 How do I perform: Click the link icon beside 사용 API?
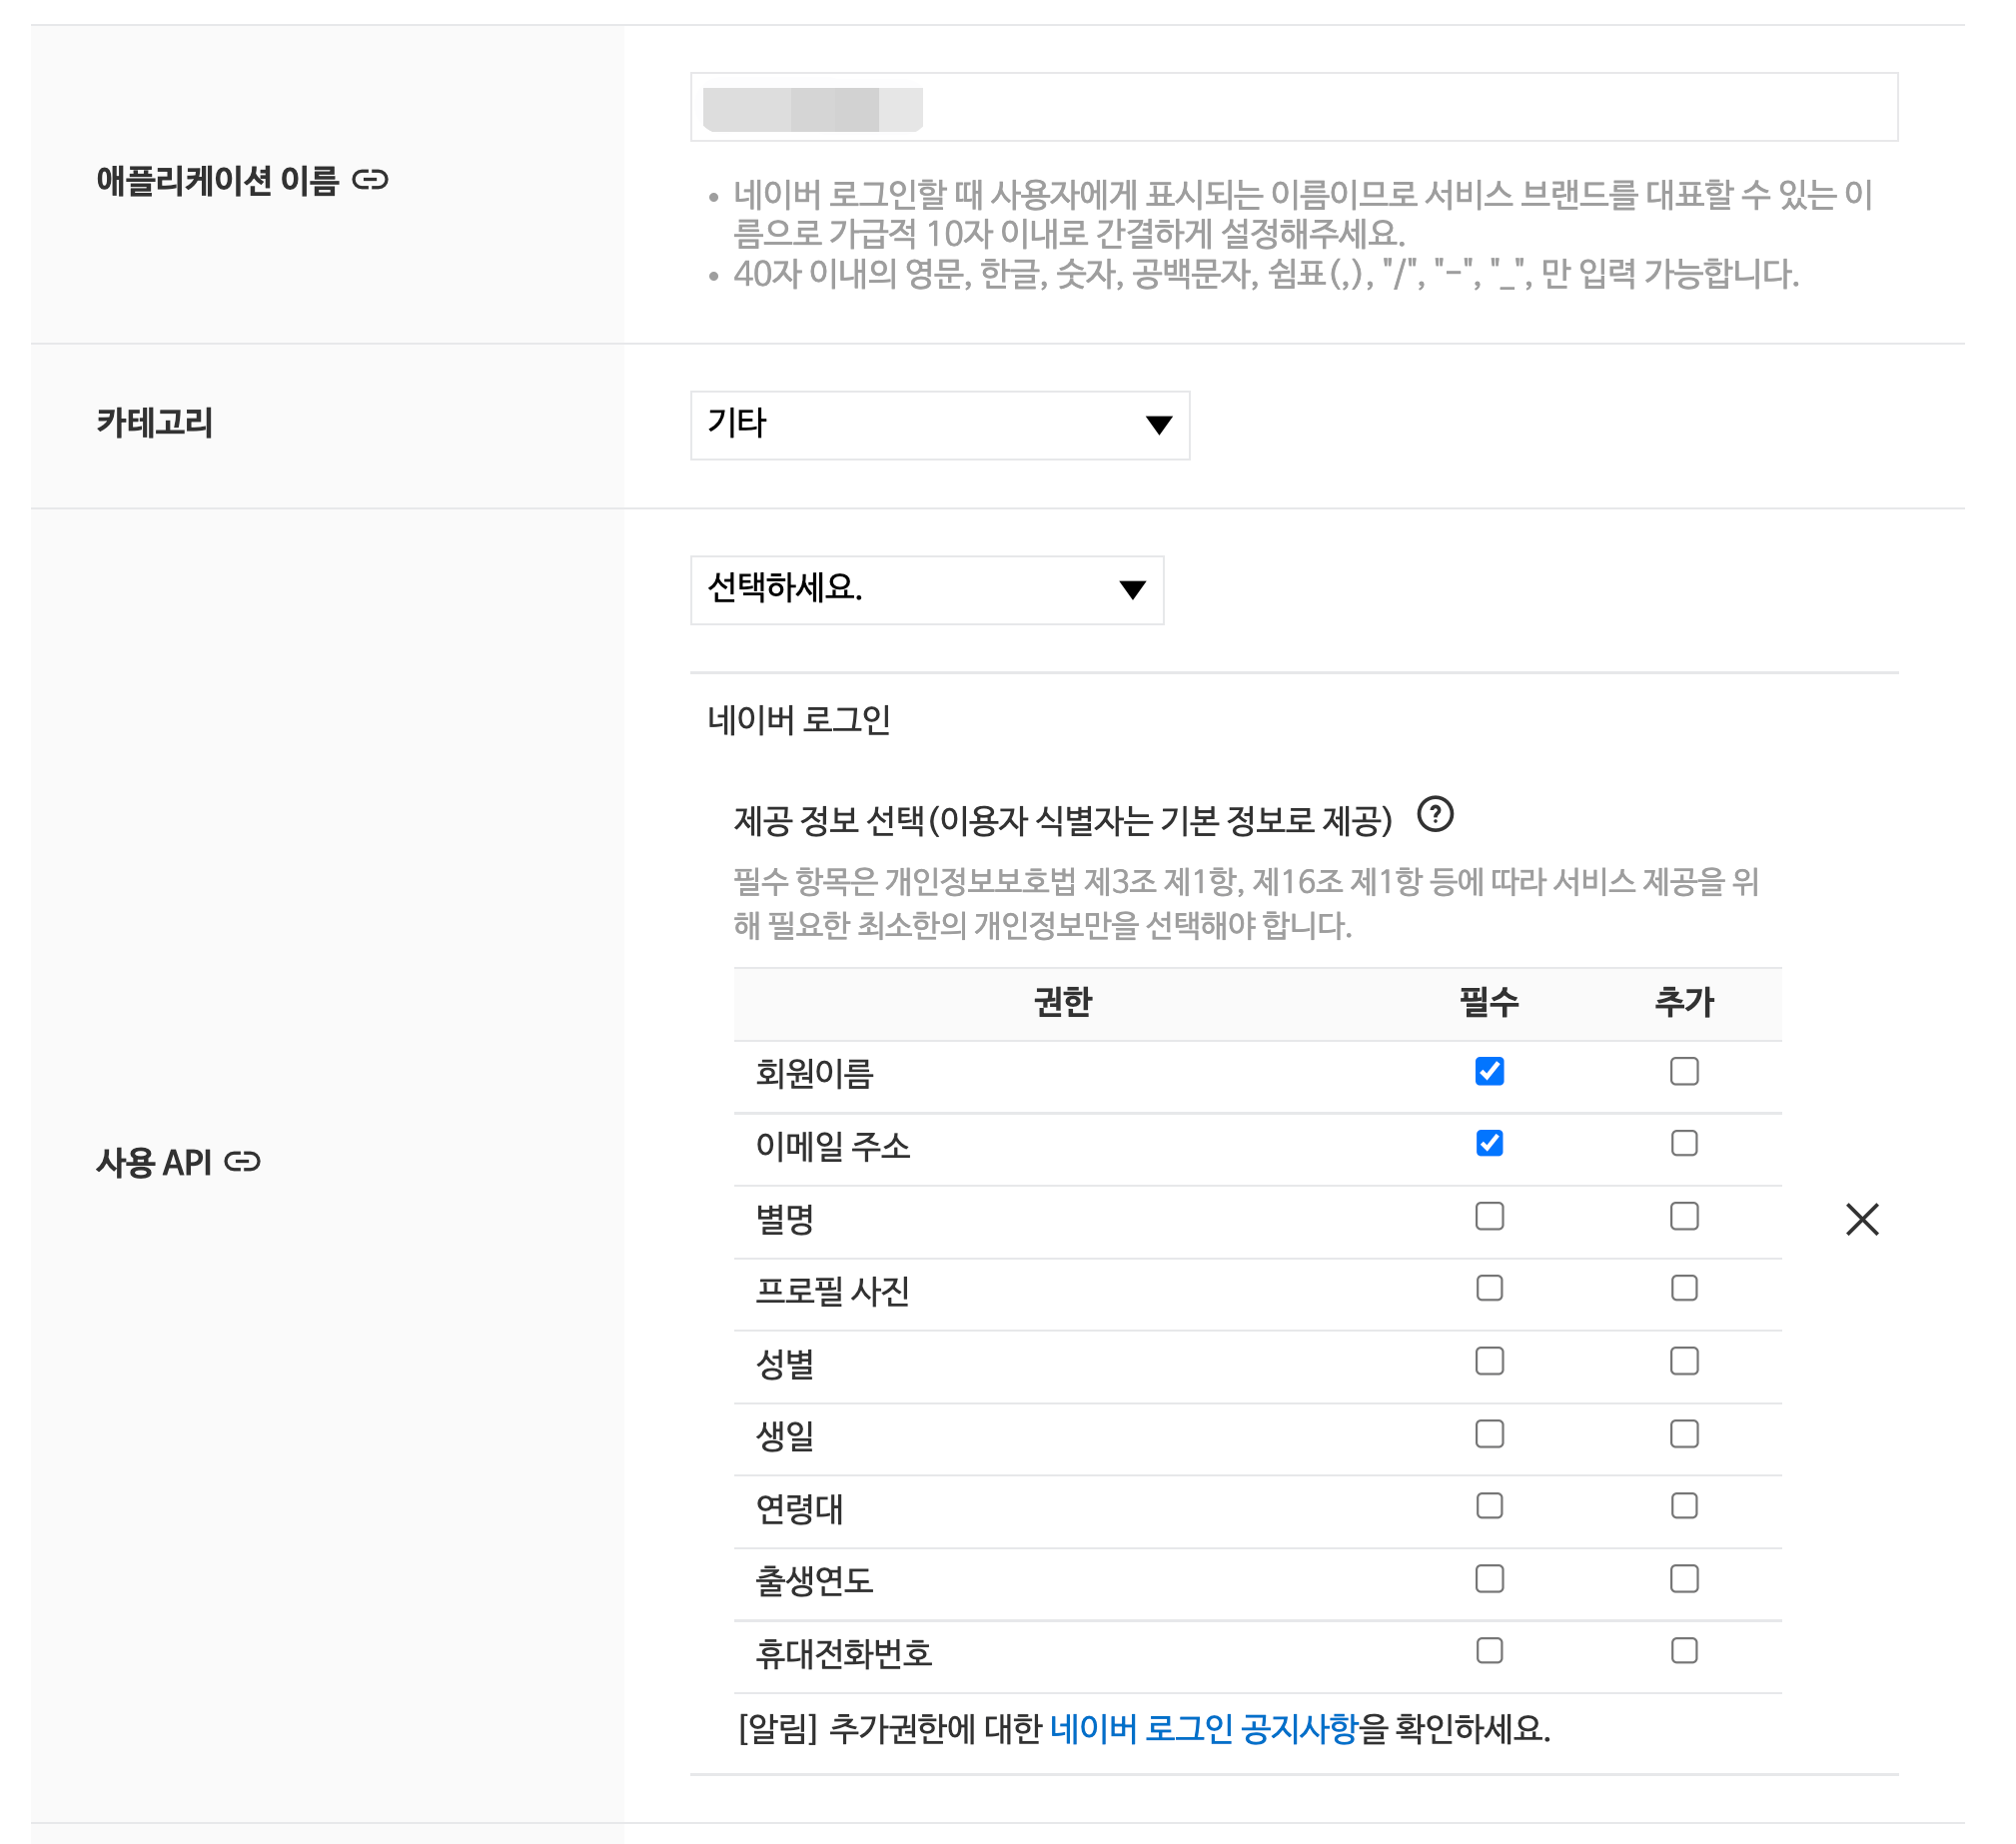242,1161
